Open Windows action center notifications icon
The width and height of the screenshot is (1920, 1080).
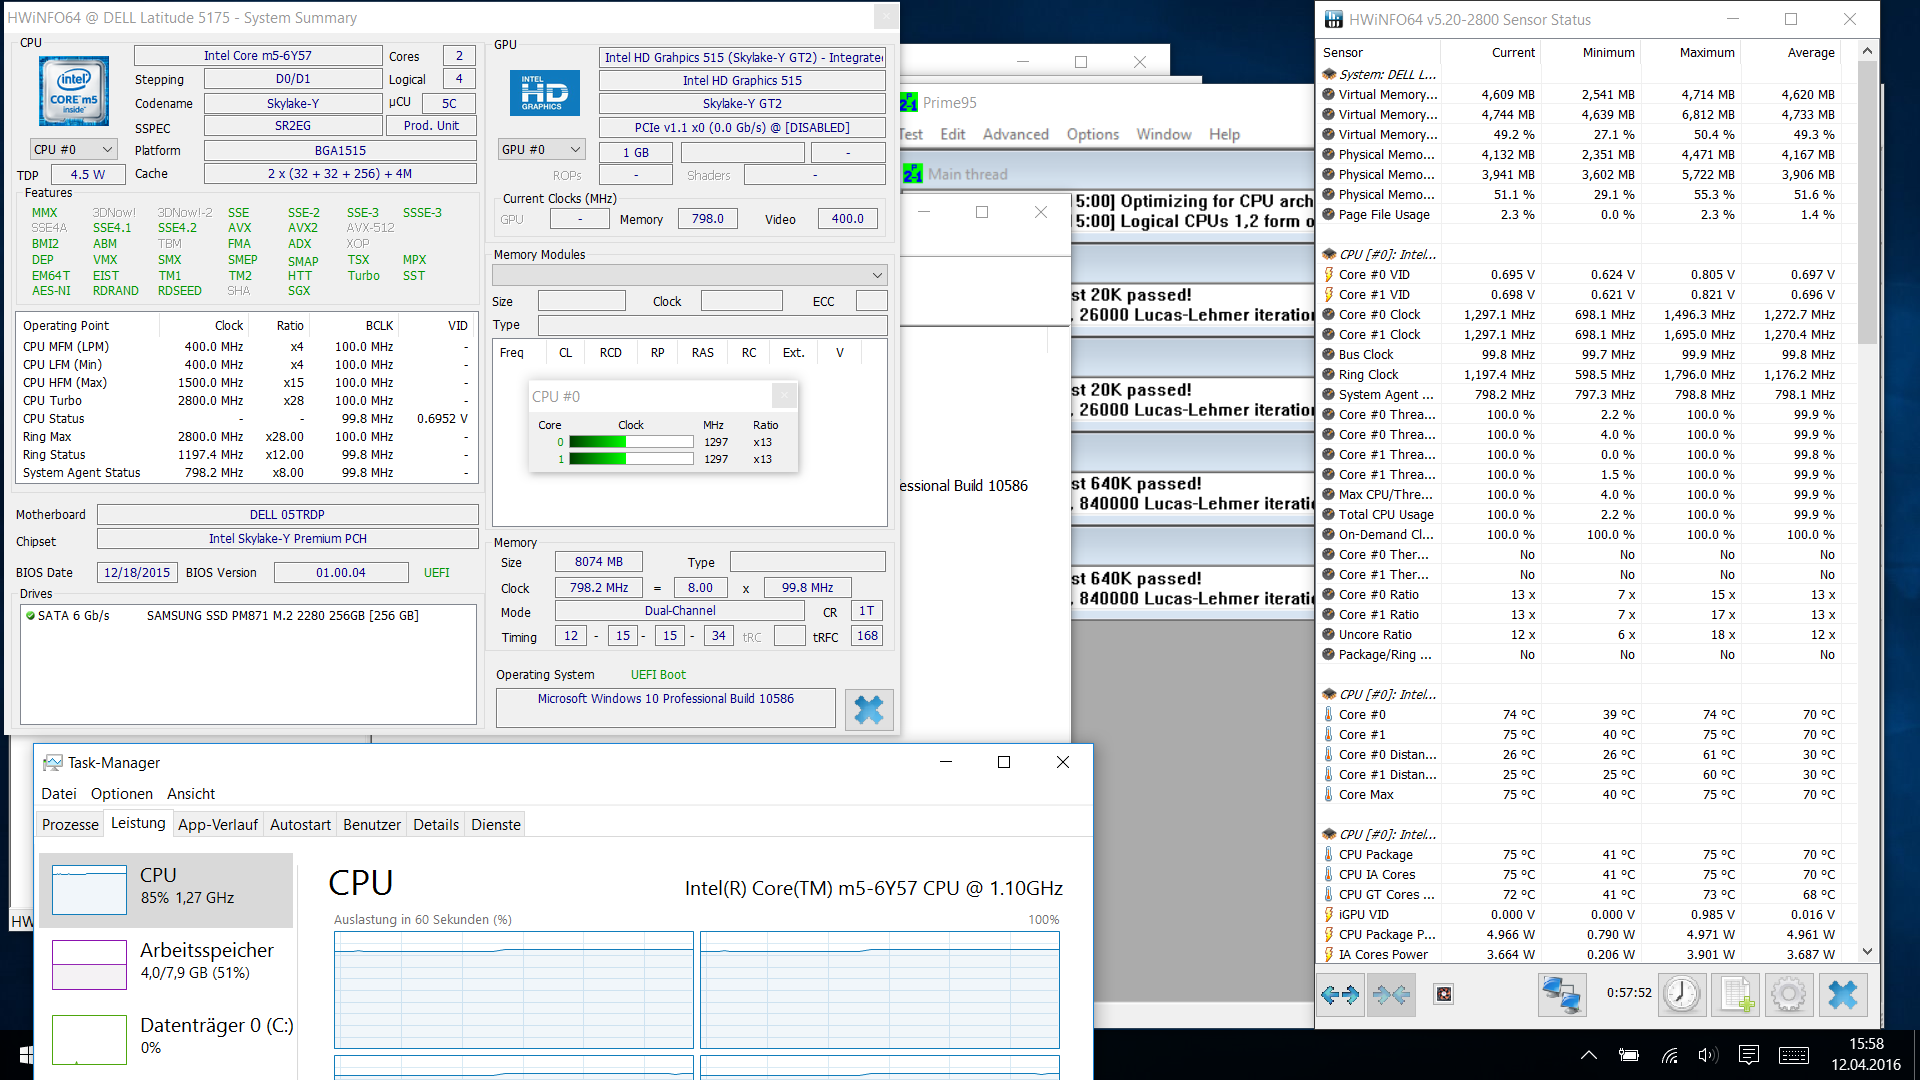tap(1749, 1055)
